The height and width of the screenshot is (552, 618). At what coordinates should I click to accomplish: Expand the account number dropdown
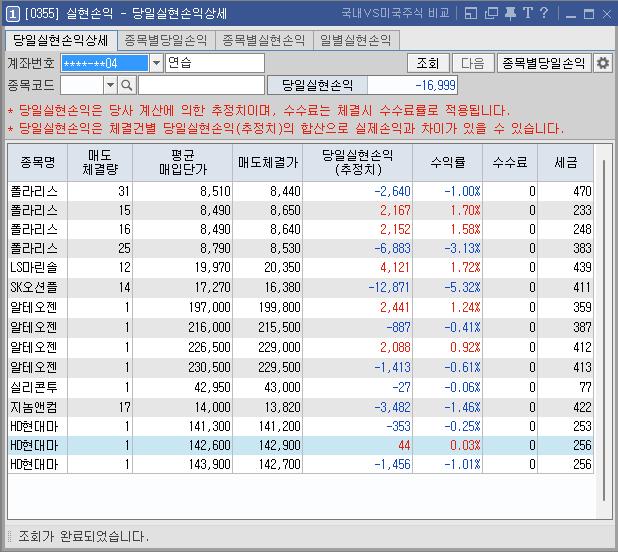click(156, 63)
